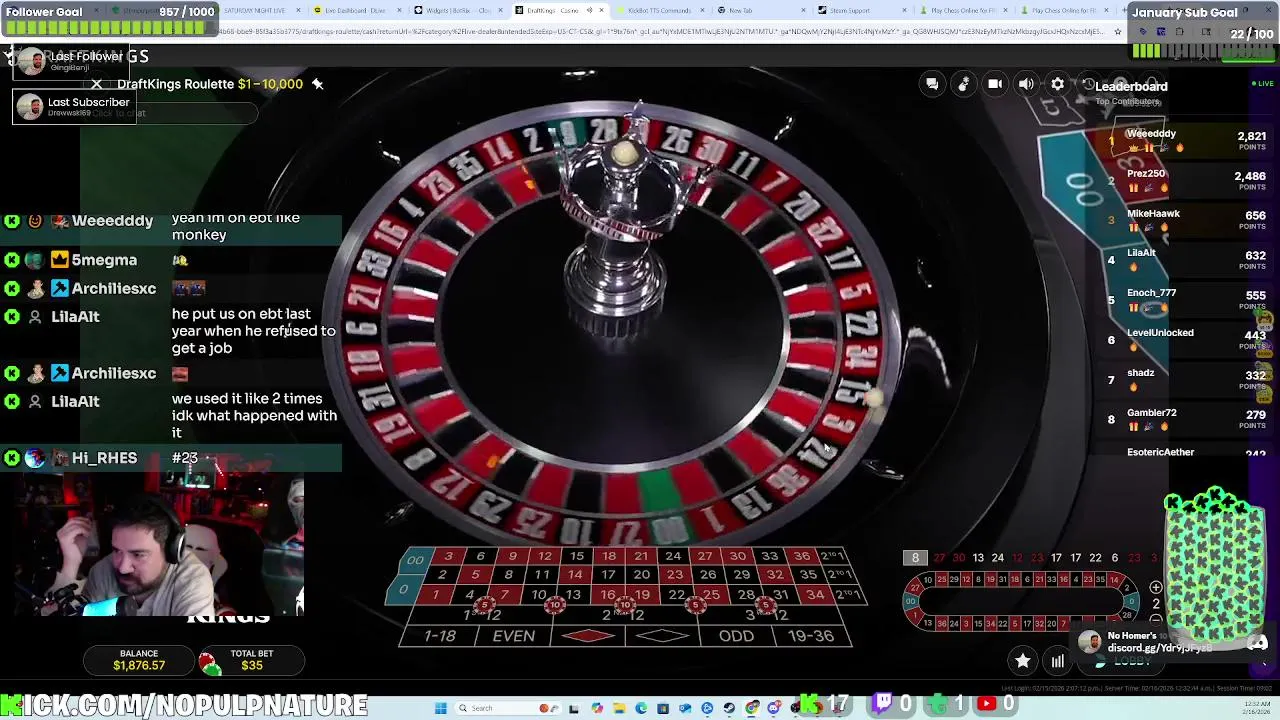Open the game history clock icon
1280x720 pixels.
pyautogui.click(x=1088, y=84)
